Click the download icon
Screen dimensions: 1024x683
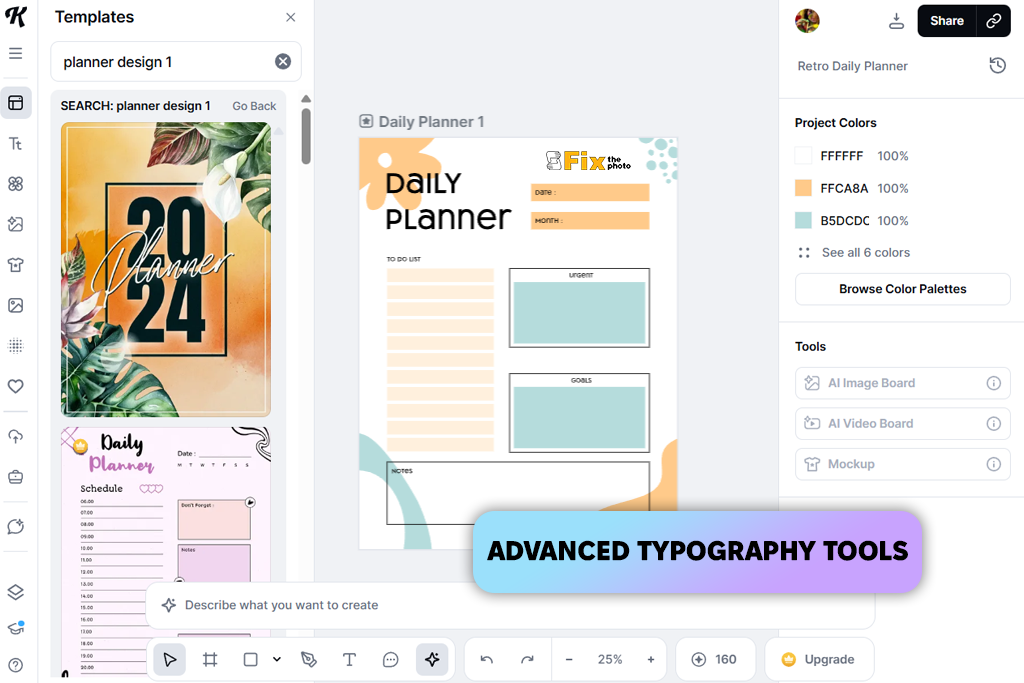click(897, 21)
